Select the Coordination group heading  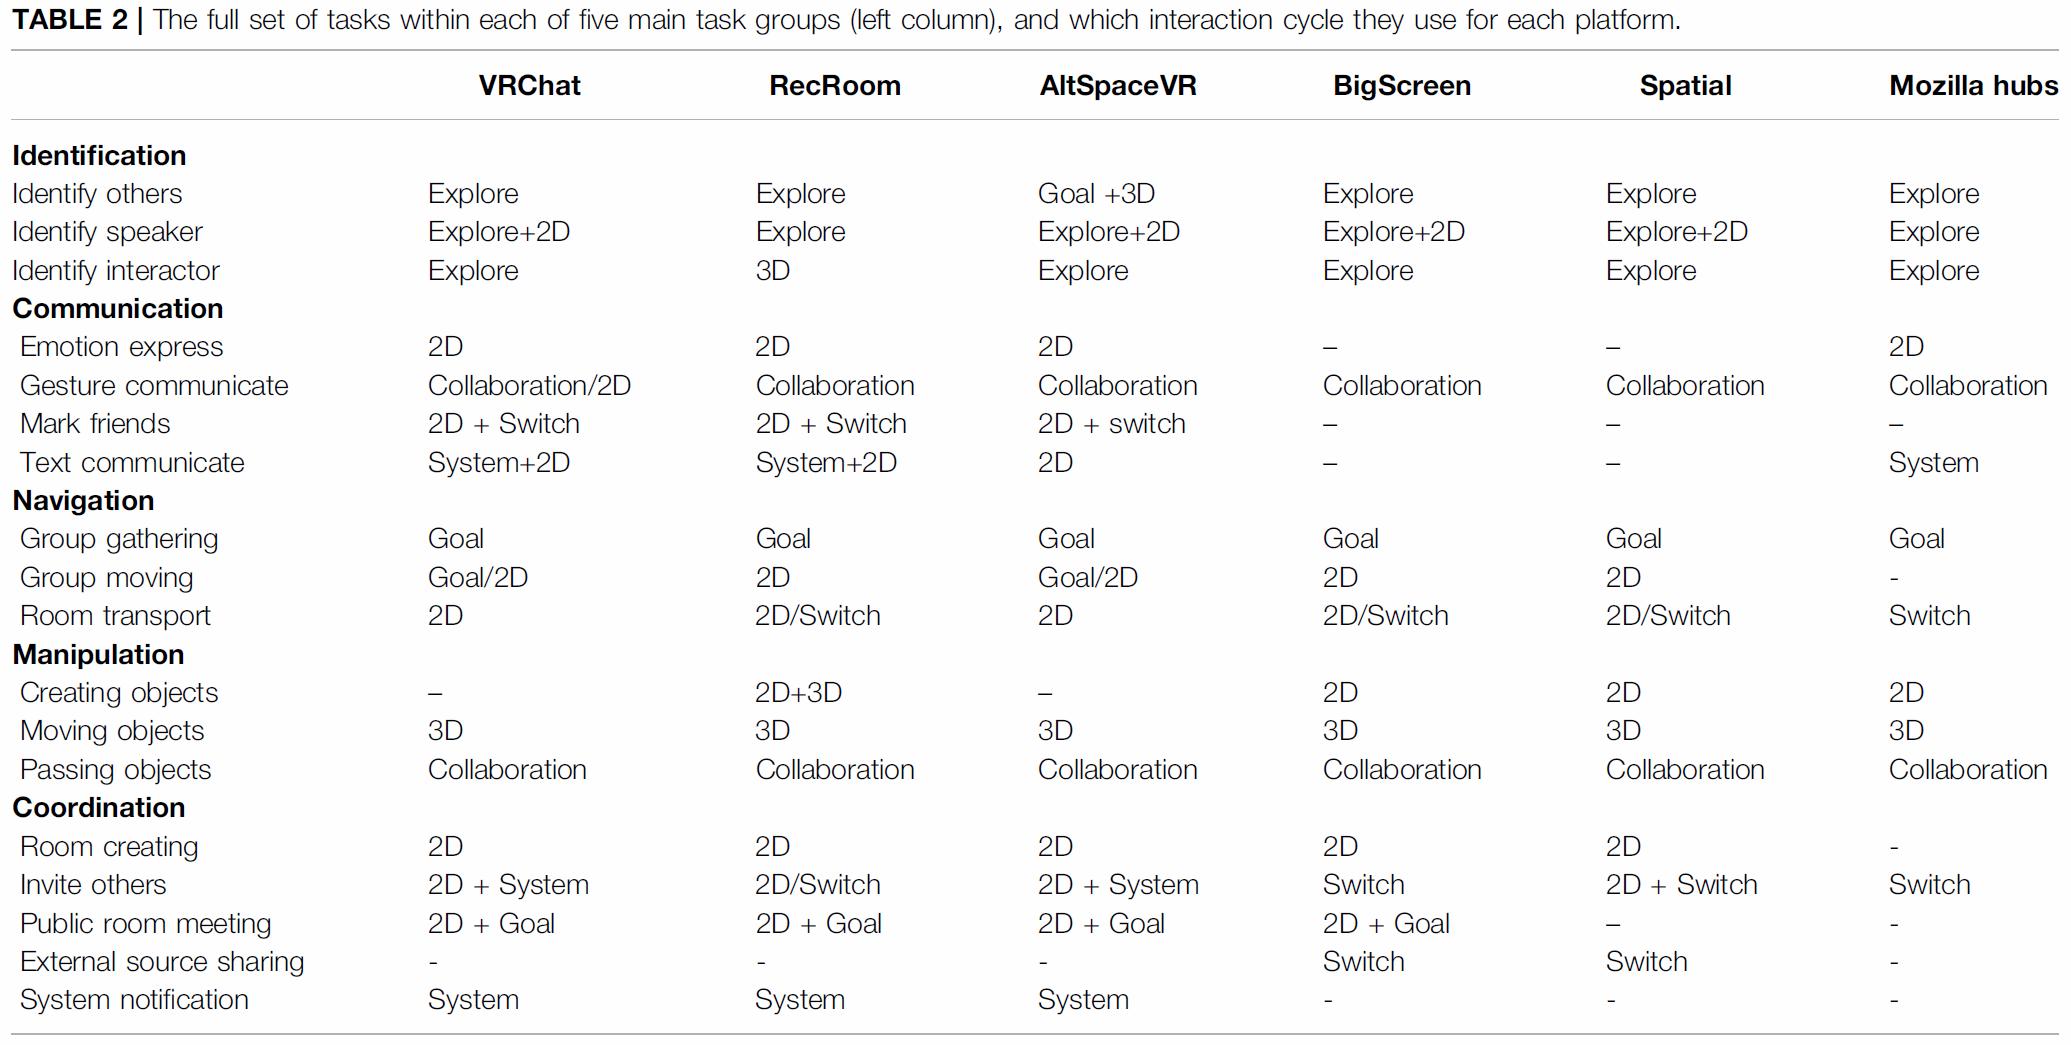98,807
